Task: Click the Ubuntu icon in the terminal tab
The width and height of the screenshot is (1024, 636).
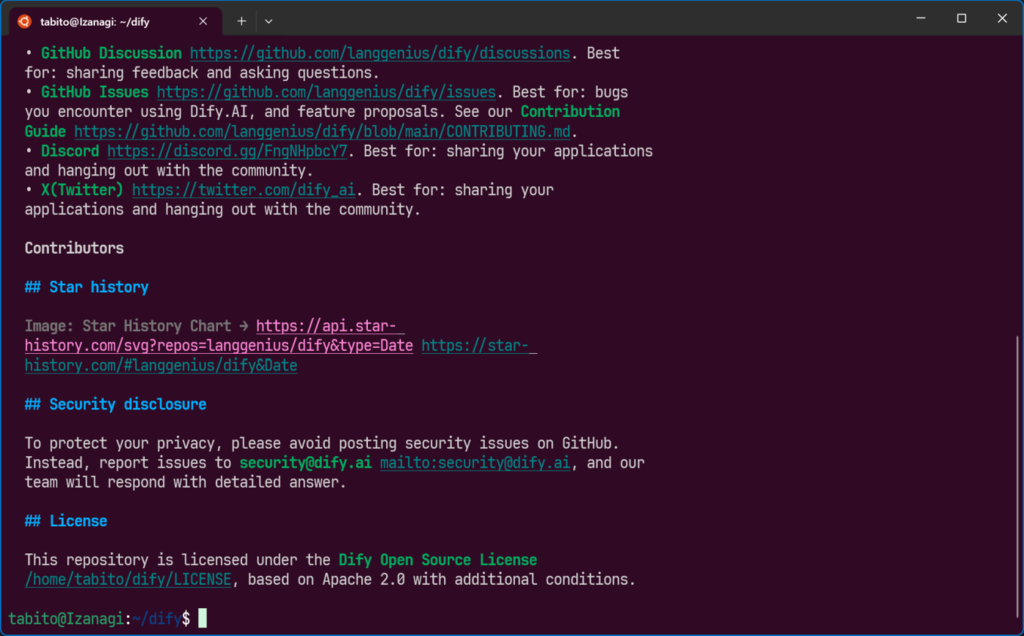Action: pyautogui.click(x=24, y=22)
